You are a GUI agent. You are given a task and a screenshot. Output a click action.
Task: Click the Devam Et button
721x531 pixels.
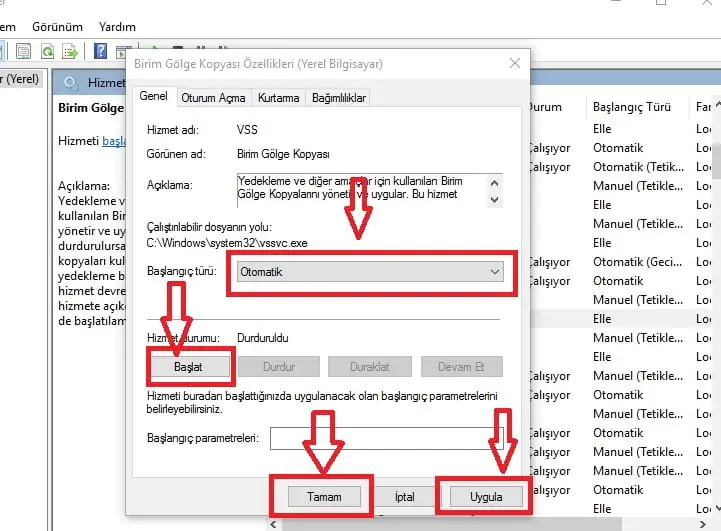point(461,367)
